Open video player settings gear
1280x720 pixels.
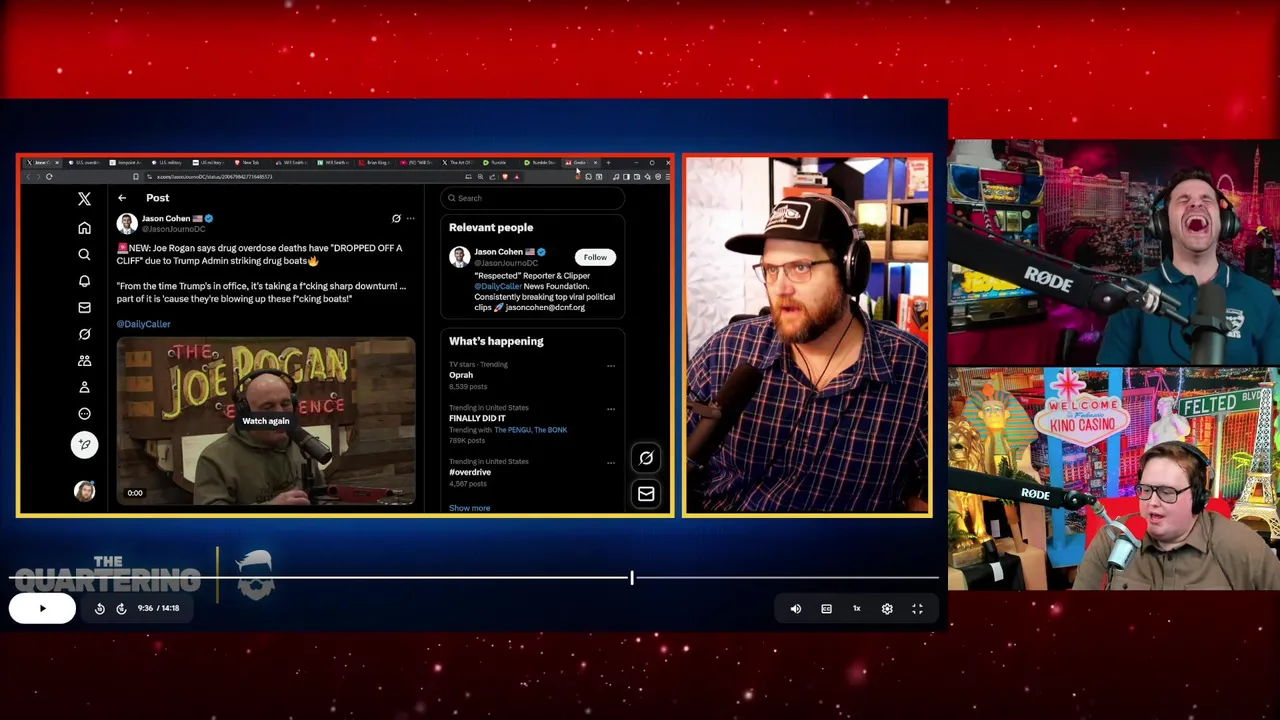pos(887,608)
